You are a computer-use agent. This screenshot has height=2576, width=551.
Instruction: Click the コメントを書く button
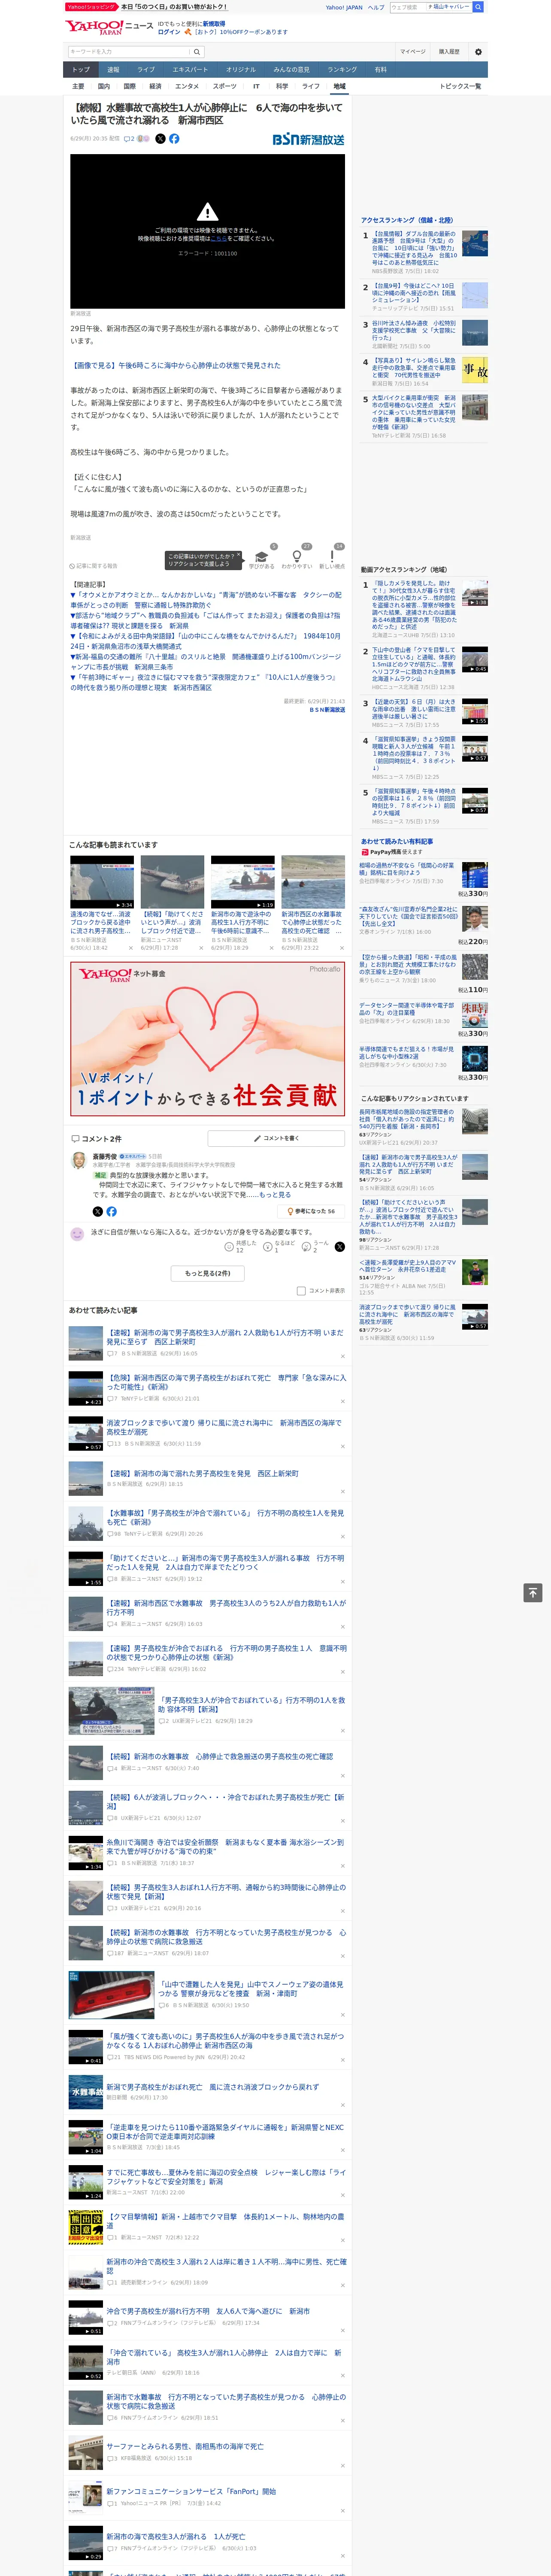click(x=276, y=1138)
